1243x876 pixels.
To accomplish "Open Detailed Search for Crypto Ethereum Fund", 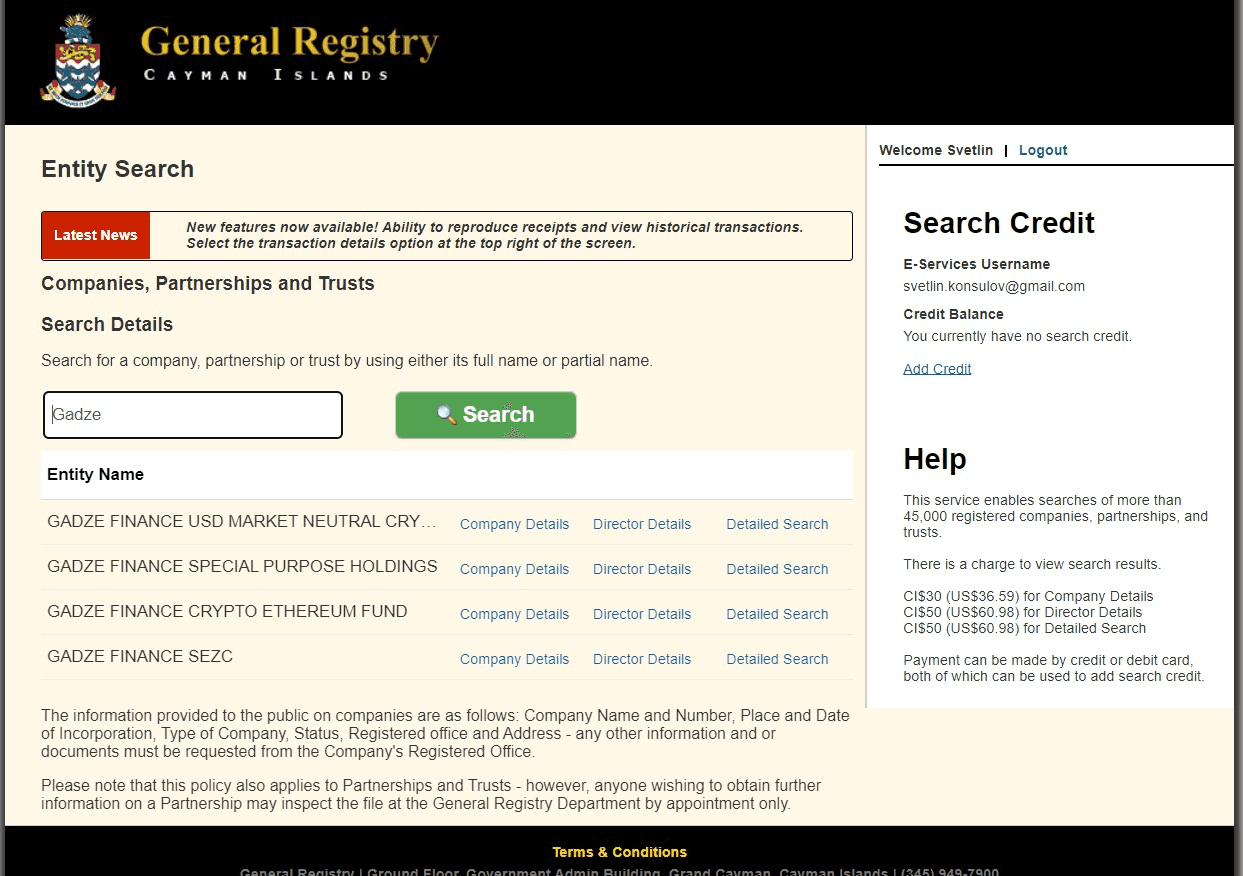I will [x=777, y=614].
